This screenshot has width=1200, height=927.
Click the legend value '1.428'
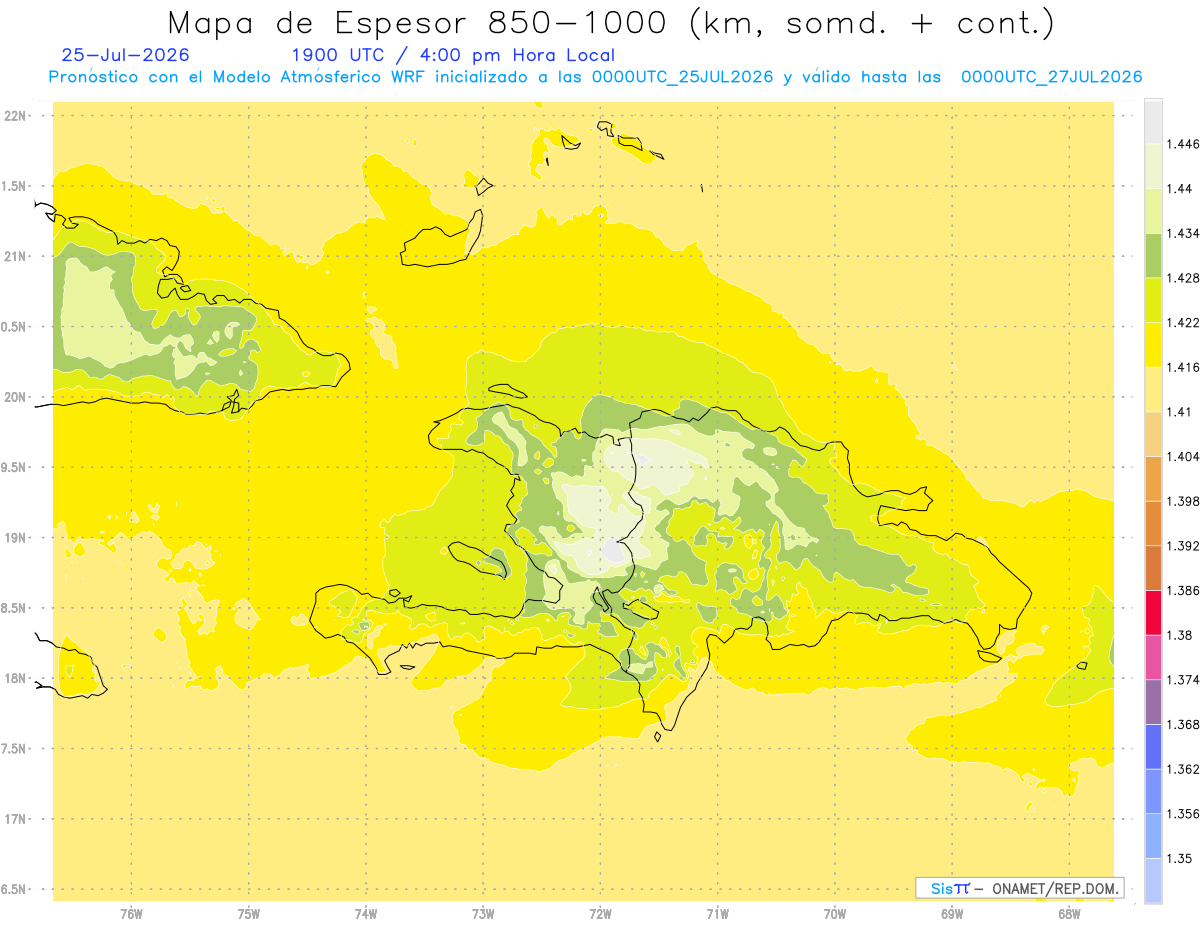[x=1183, y=278]
